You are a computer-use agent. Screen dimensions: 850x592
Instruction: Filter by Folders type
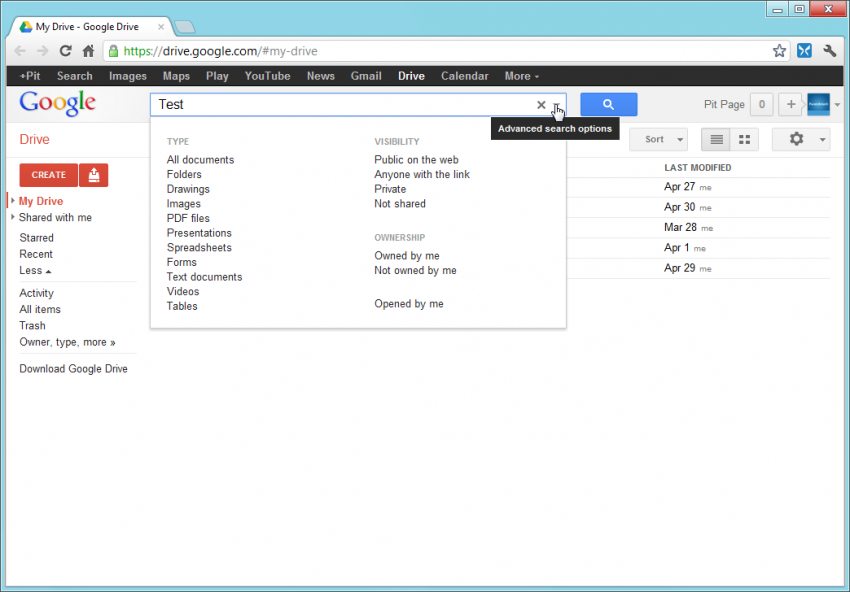point(184,175)
